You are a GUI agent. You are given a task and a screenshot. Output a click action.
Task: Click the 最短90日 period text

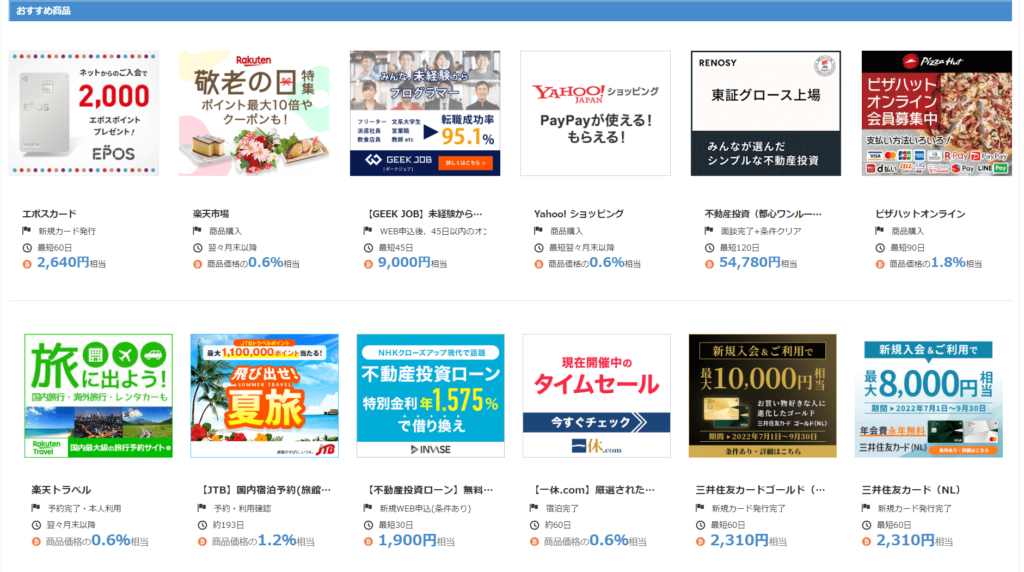(x=907, y=247)
